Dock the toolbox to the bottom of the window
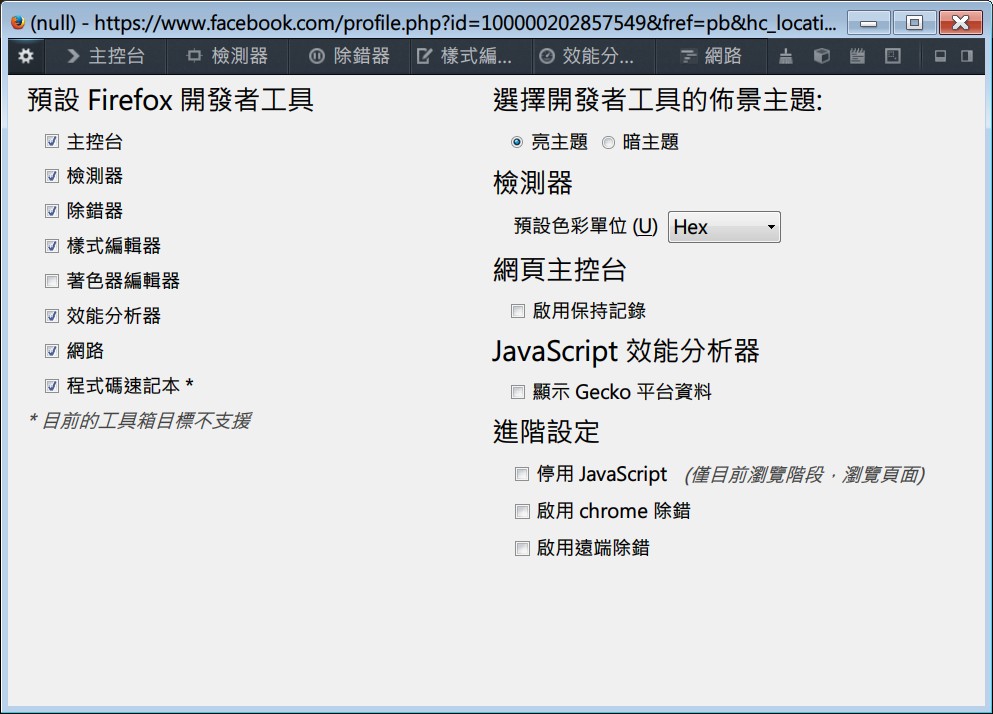993x714 pixels. pos(940,56)
